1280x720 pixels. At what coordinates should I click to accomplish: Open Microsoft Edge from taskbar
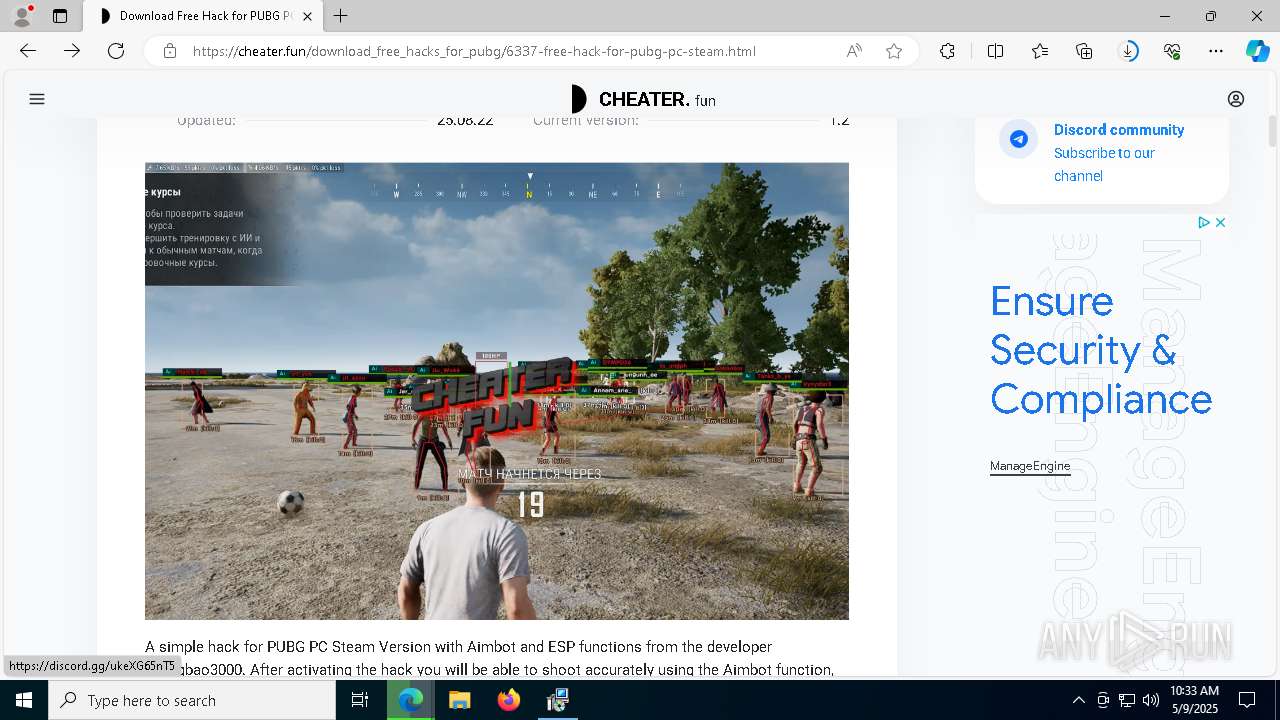point(410,700)
